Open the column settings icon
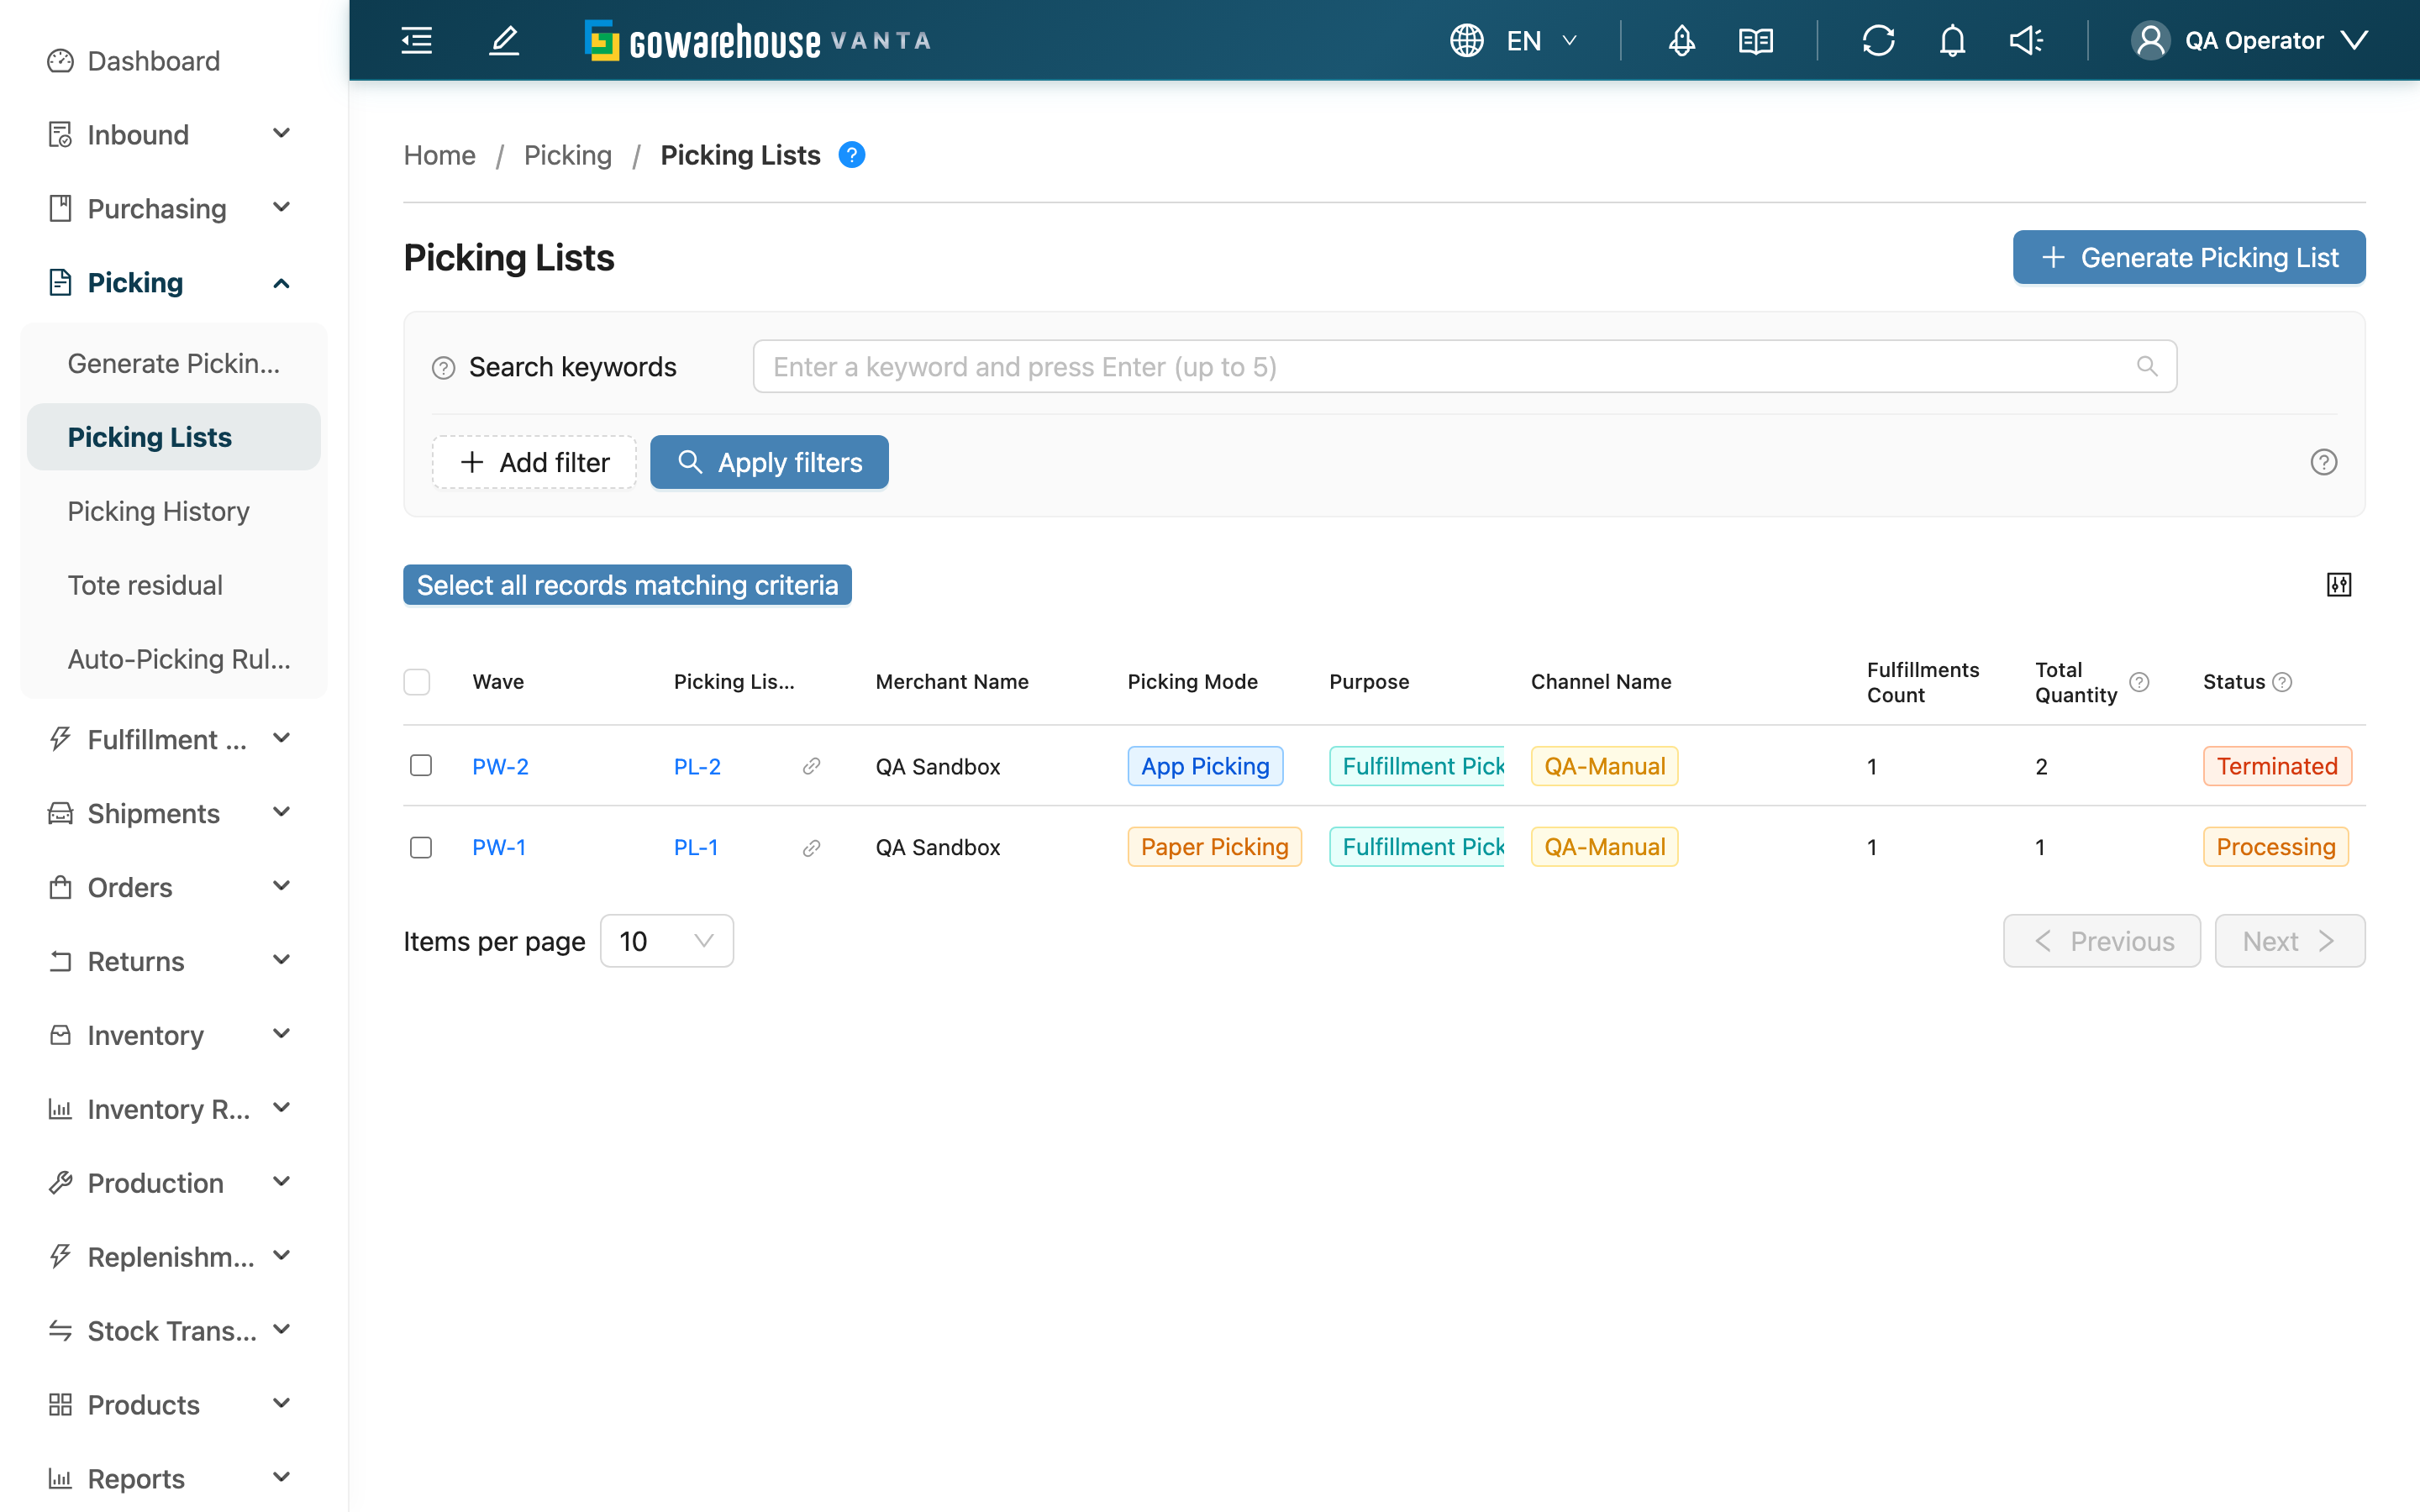The image size is (2420, 1512). click(2339, 585)
